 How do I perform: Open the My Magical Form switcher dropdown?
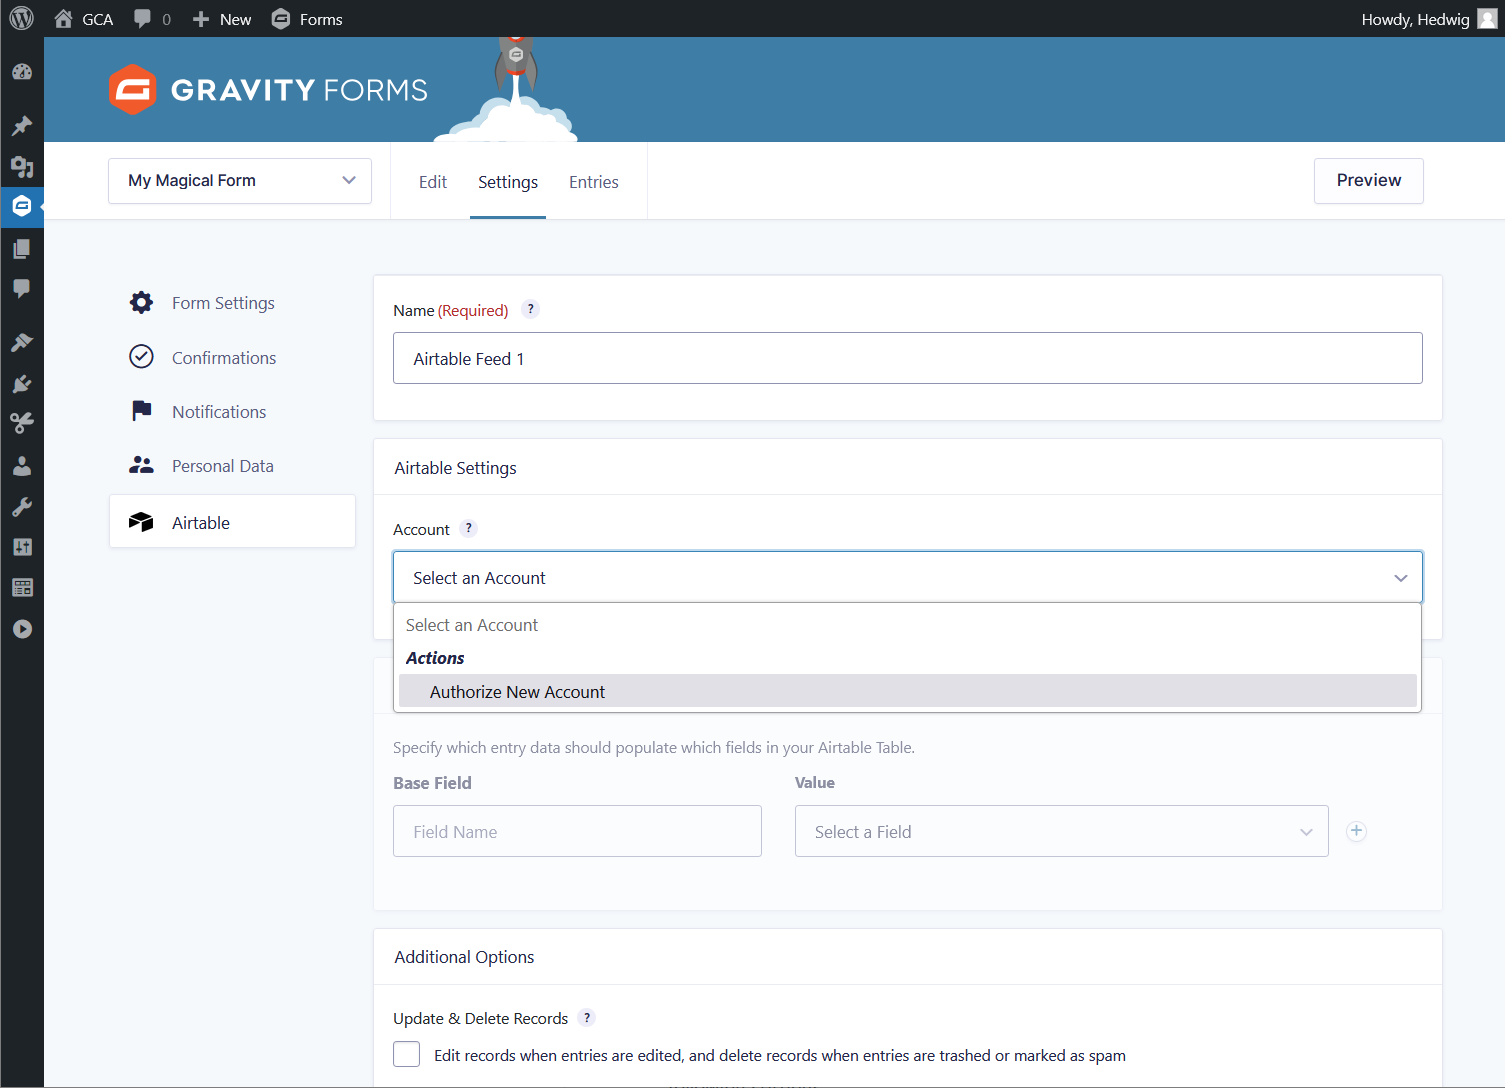click(240, 181)
